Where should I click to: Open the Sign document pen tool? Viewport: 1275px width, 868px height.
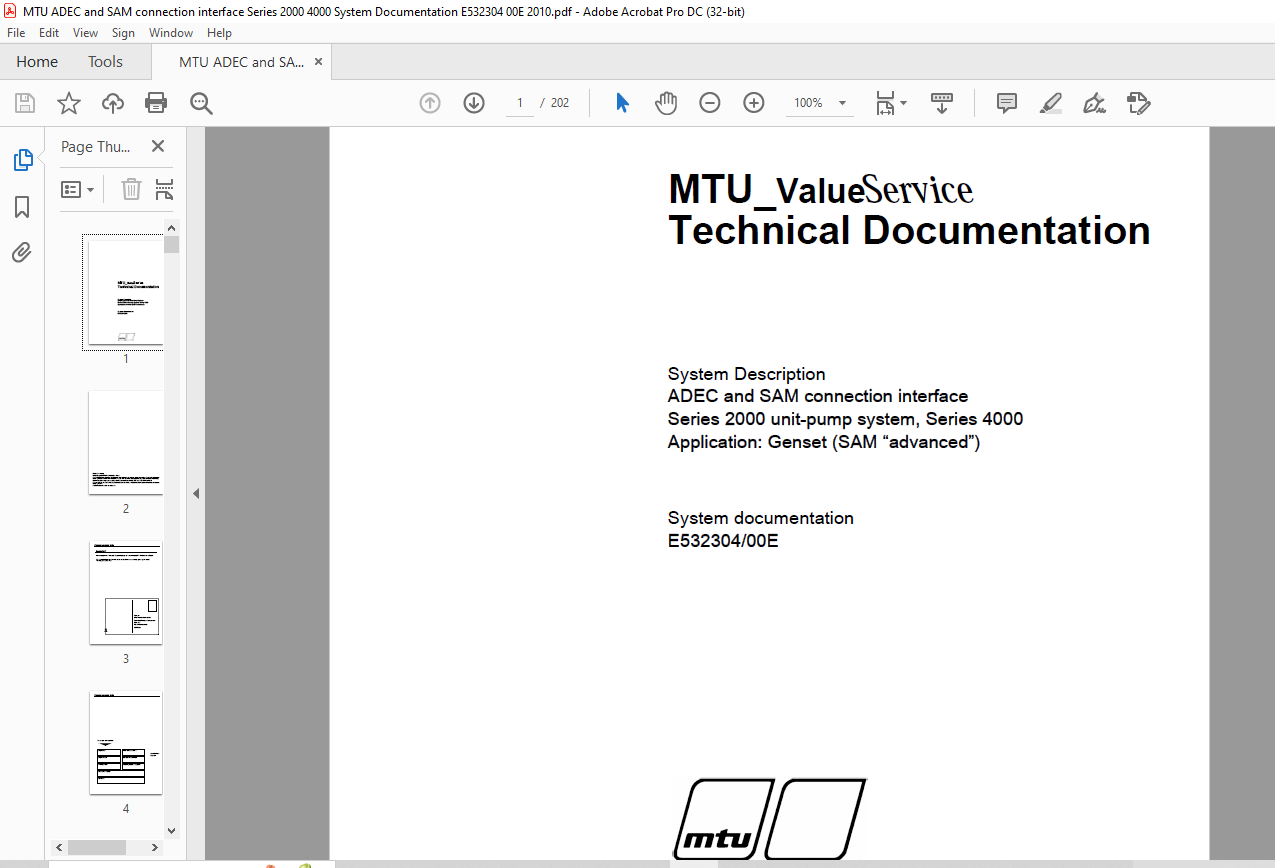point(1094,103)
